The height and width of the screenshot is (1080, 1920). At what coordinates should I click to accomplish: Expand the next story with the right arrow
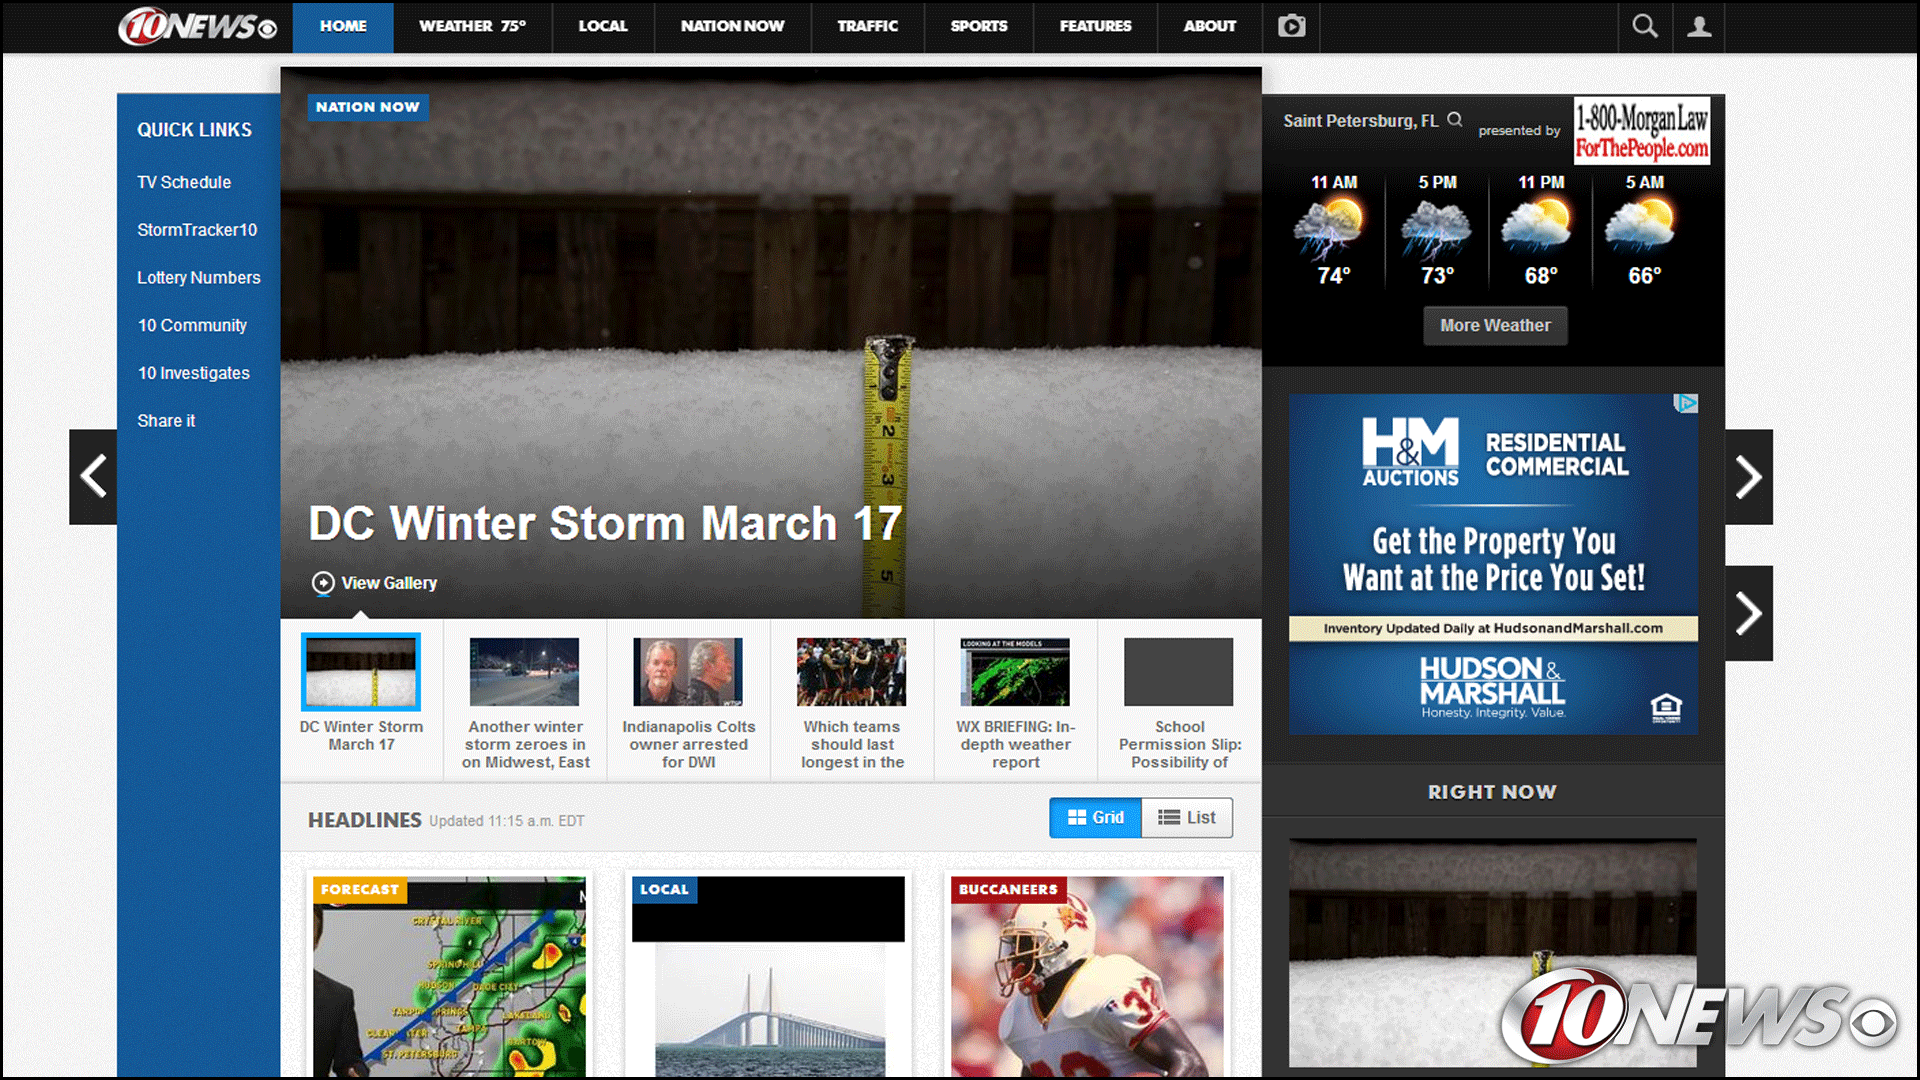click(1748, 477)
